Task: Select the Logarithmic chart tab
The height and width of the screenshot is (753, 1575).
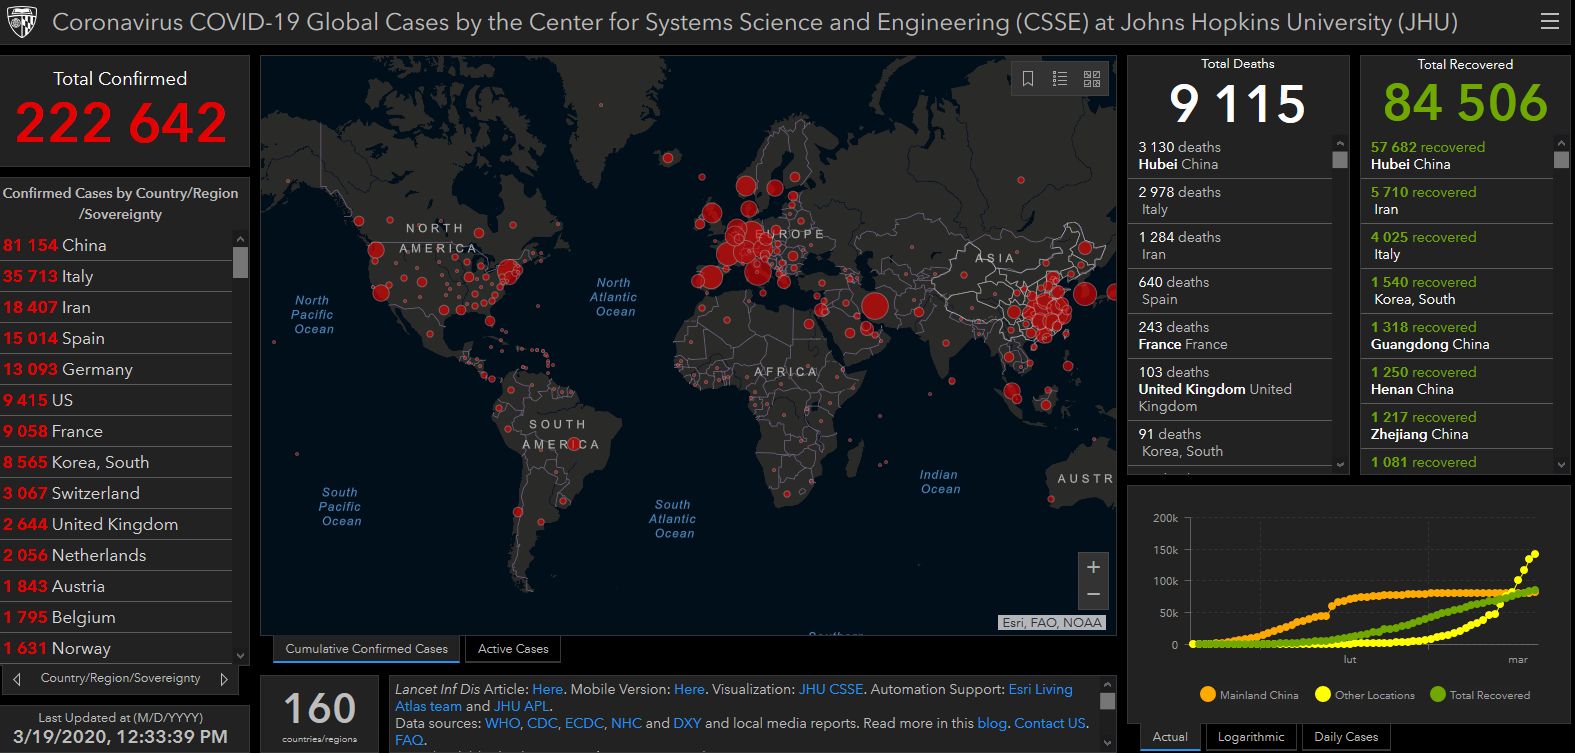Action: [1251, 737]
